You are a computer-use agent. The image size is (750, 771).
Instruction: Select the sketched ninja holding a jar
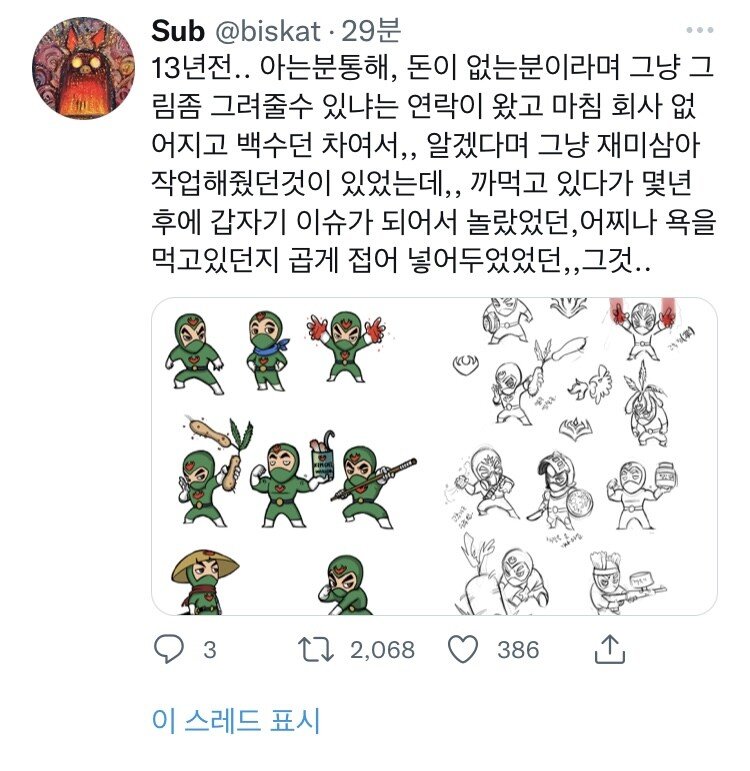point(642,494)
